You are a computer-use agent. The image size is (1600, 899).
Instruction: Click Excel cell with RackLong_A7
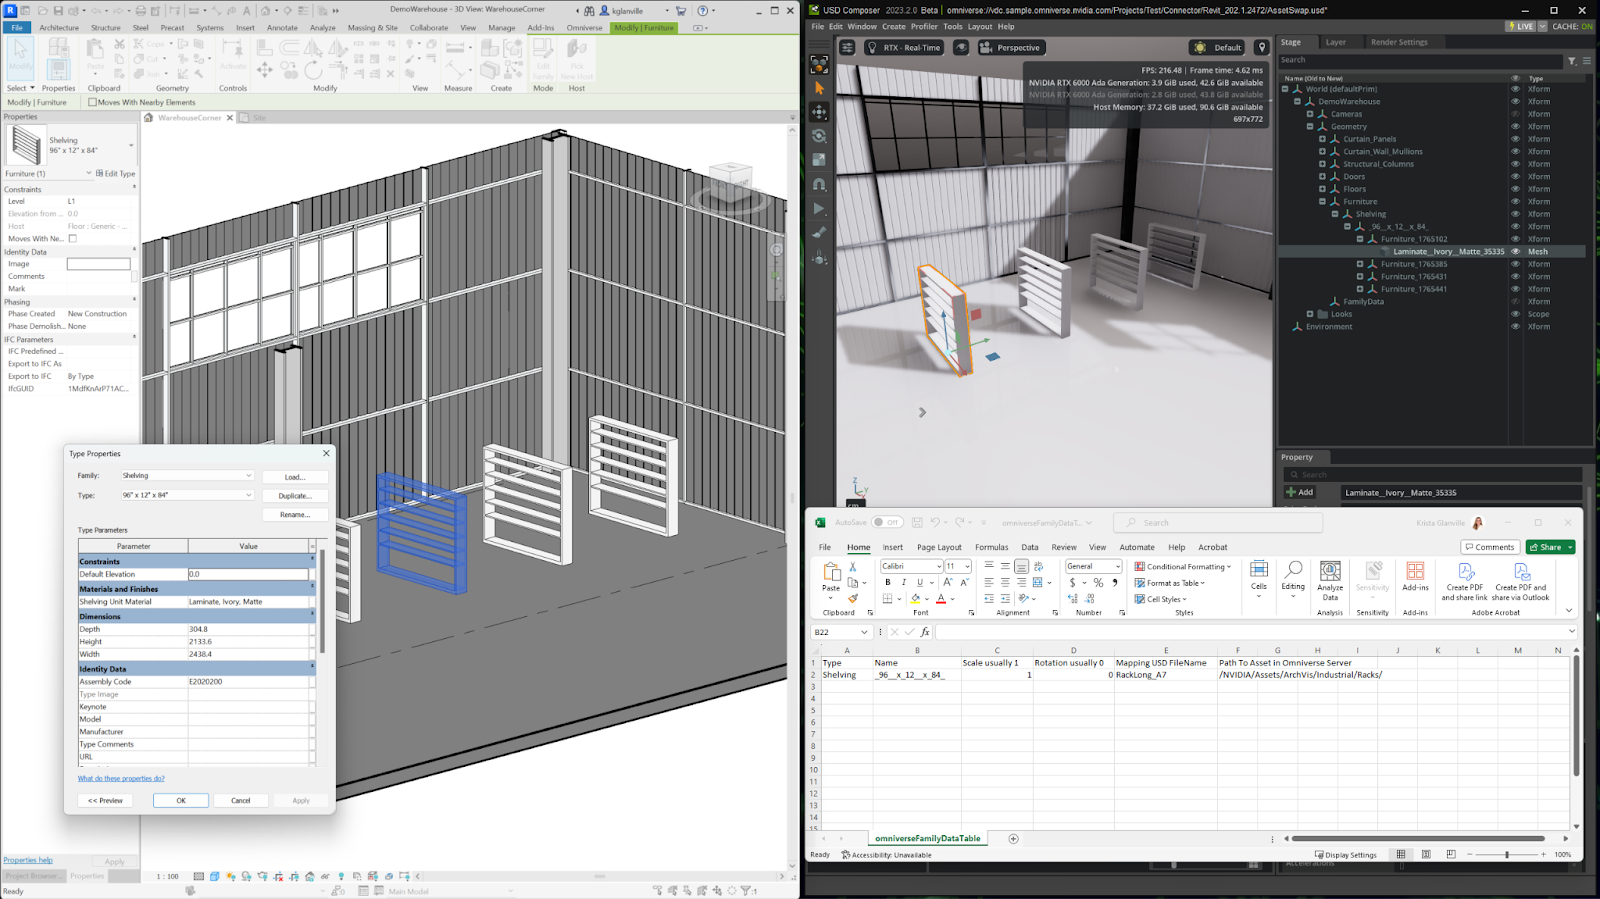(1165, 675)
